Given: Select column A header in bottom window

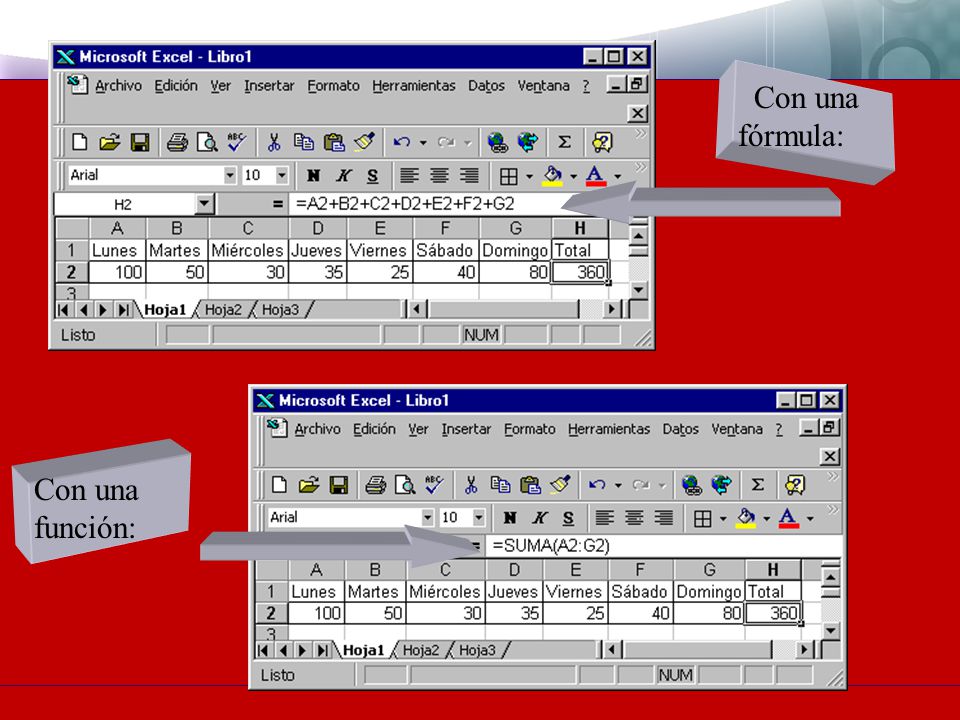Looking at the screenshot, I should [316, 570].
